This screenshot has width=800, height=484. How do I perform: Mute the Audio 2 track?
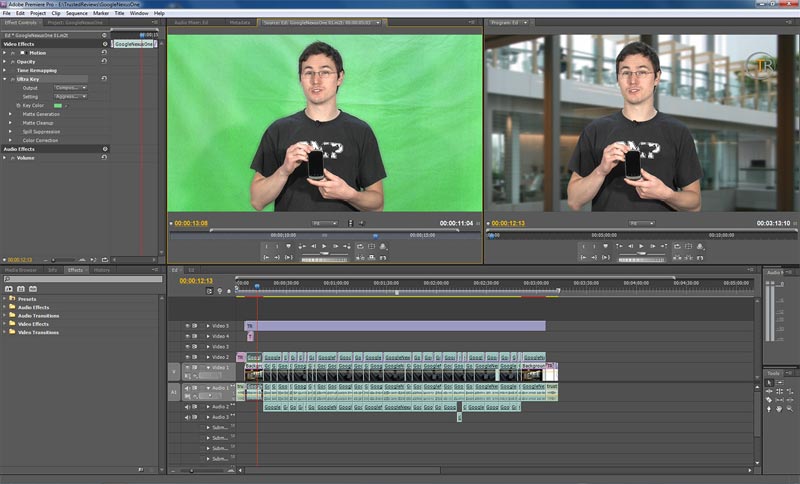pyautogui.click(x=187, y=407)
